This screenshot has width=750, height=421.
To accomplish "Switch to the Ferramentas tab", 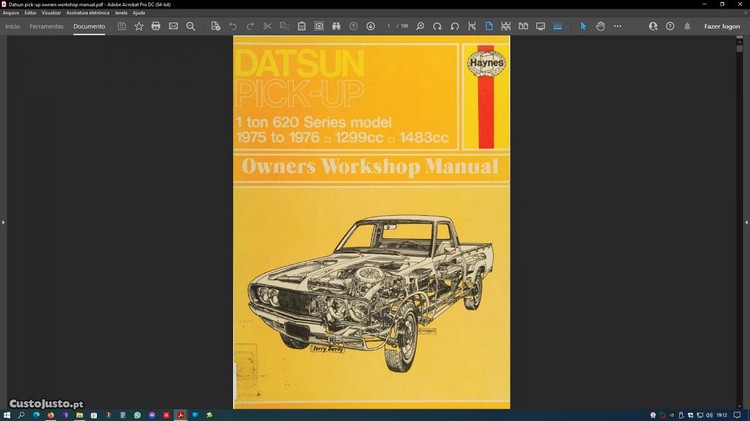I will click(x=46, y=26).
